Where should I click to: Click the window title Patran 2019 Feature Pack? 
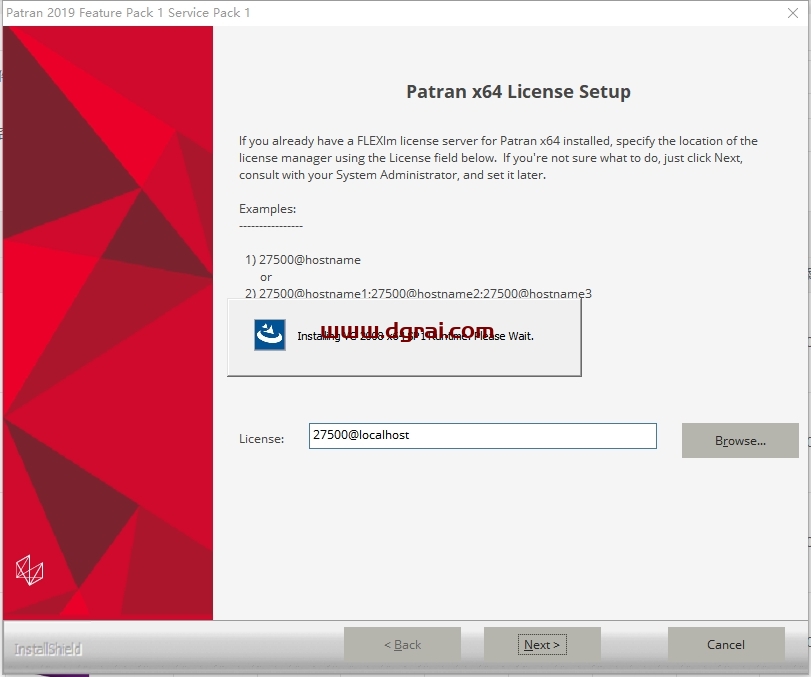(128, 13)
